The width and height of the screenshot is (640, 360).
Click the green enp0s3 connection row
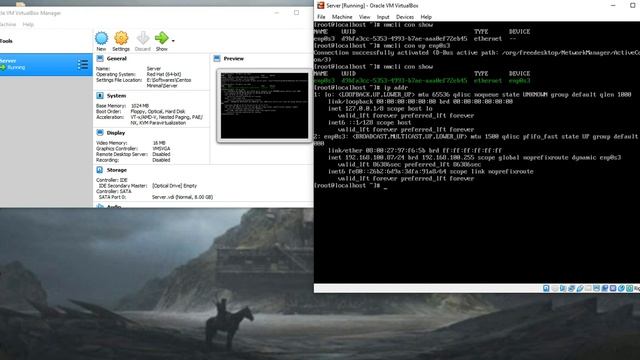coord(422,80)
